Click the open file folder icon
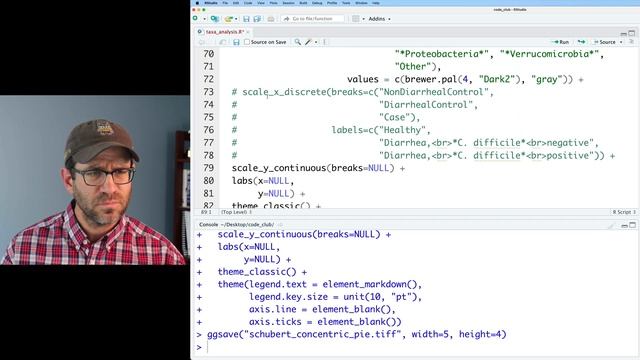 pos(228,19)
